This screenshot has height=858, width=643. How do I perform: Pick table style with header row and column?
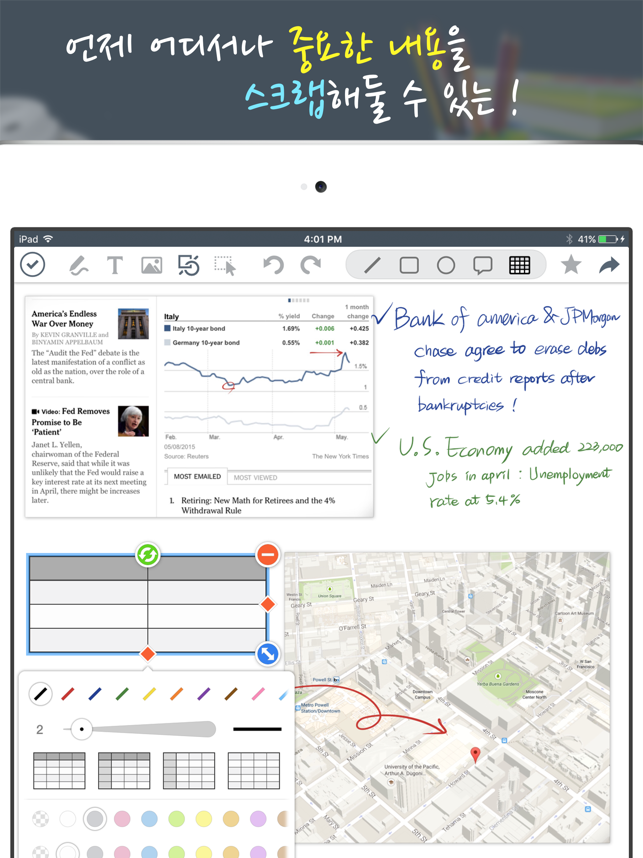tap(124, 770)
